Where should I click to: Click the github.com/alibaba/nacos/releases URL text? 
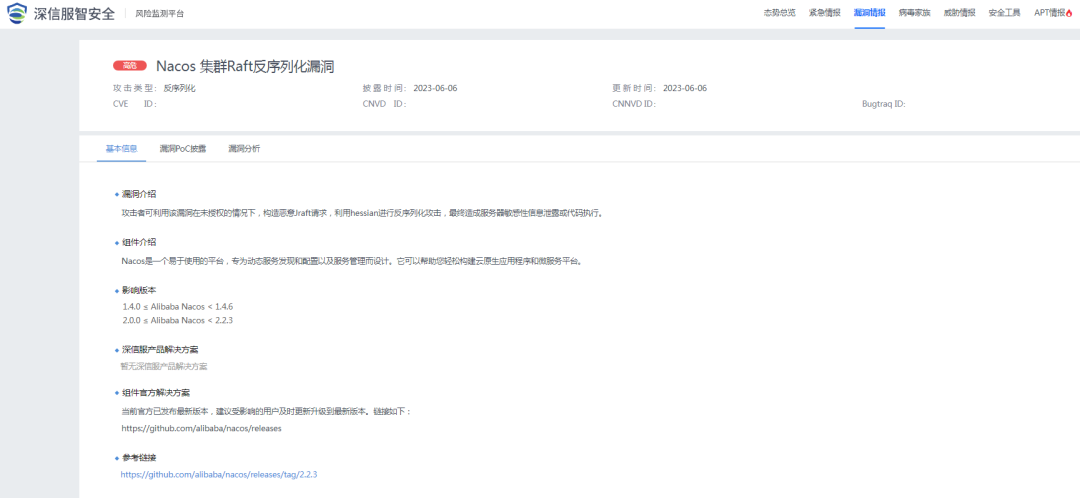[x=201, y=428]
